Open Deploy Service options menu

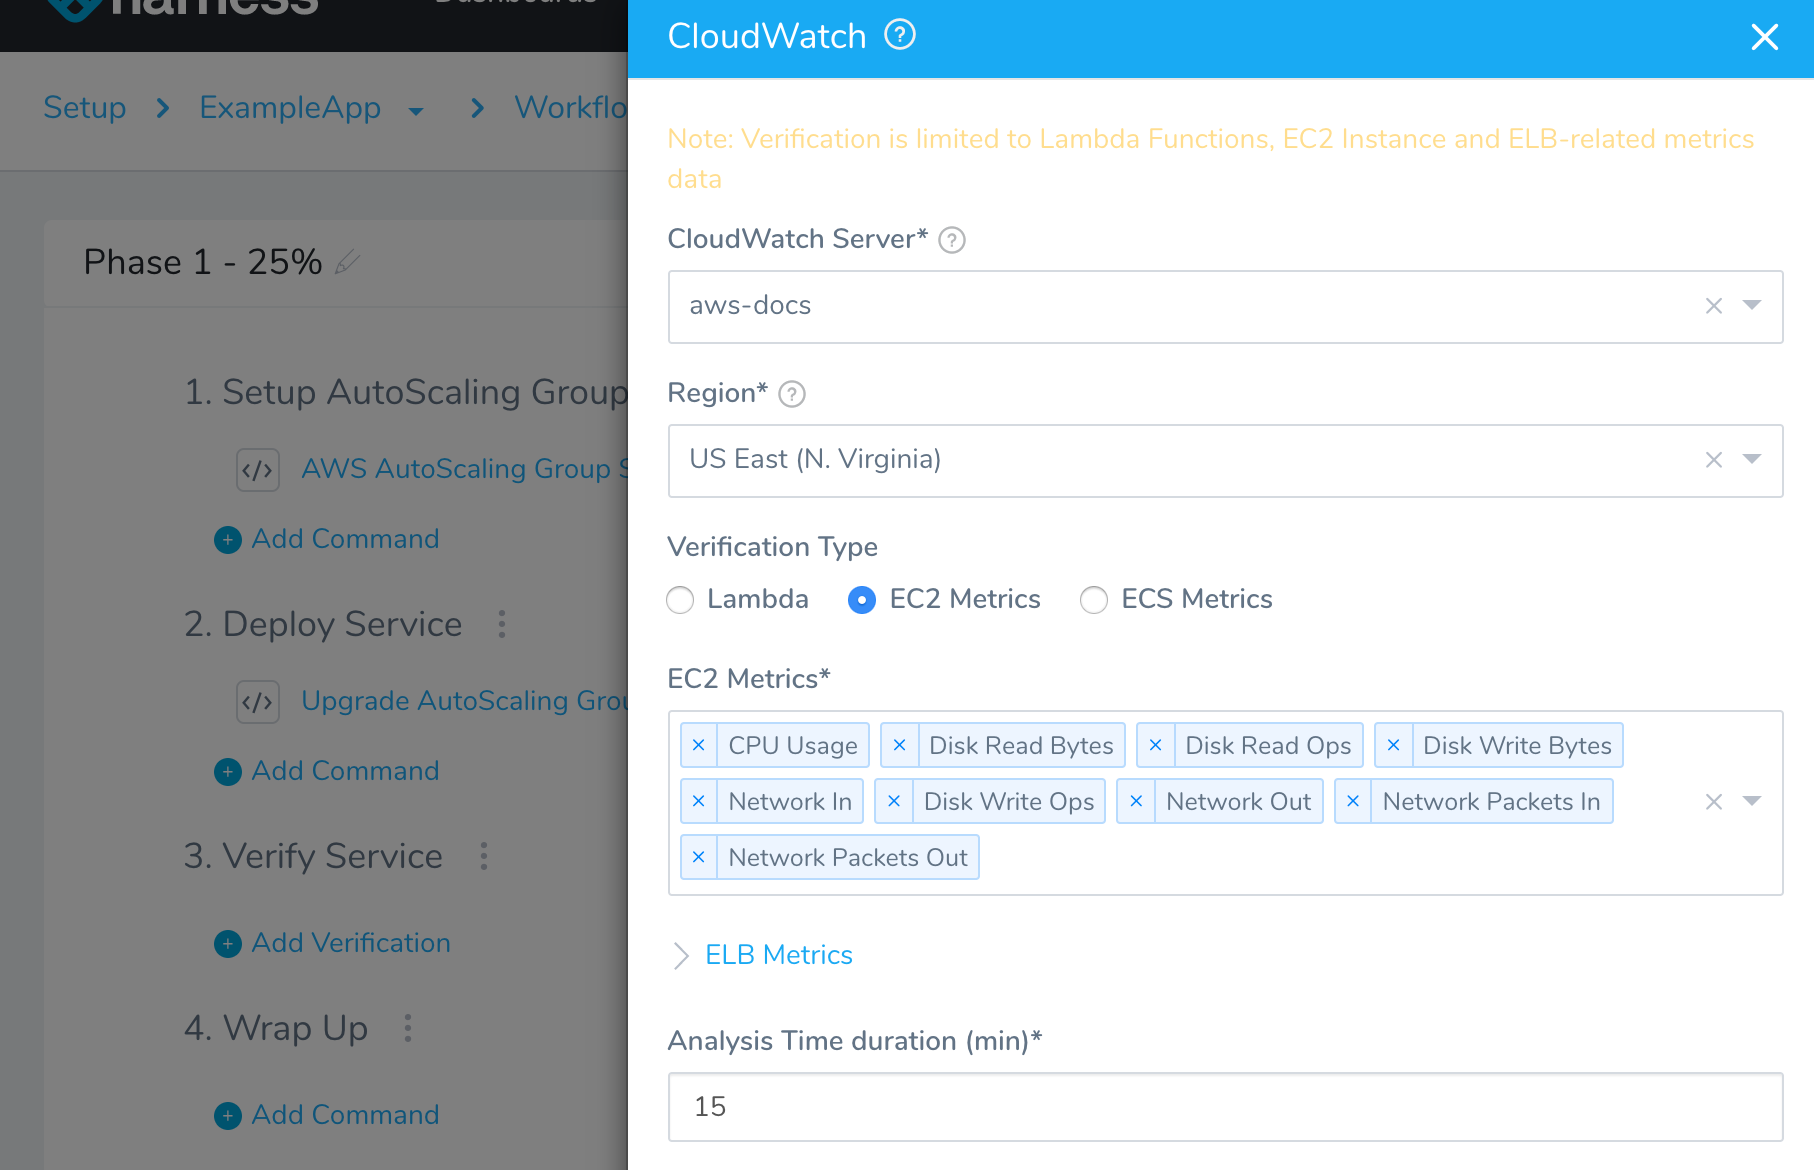[502, 625]
